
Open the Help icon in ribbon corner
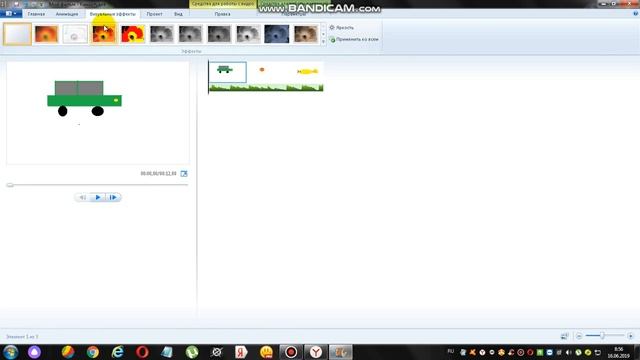click(636, 13)
